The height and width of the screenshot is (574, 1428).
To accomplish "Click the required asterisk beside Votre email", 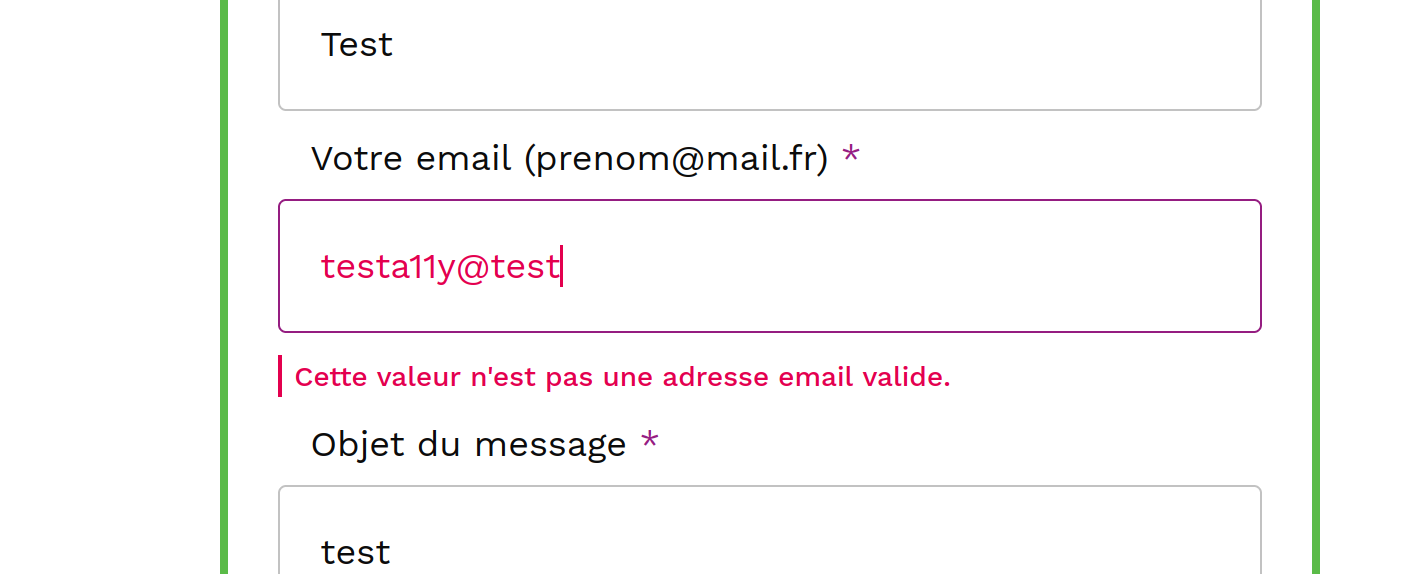I will (x=850, y=156).
